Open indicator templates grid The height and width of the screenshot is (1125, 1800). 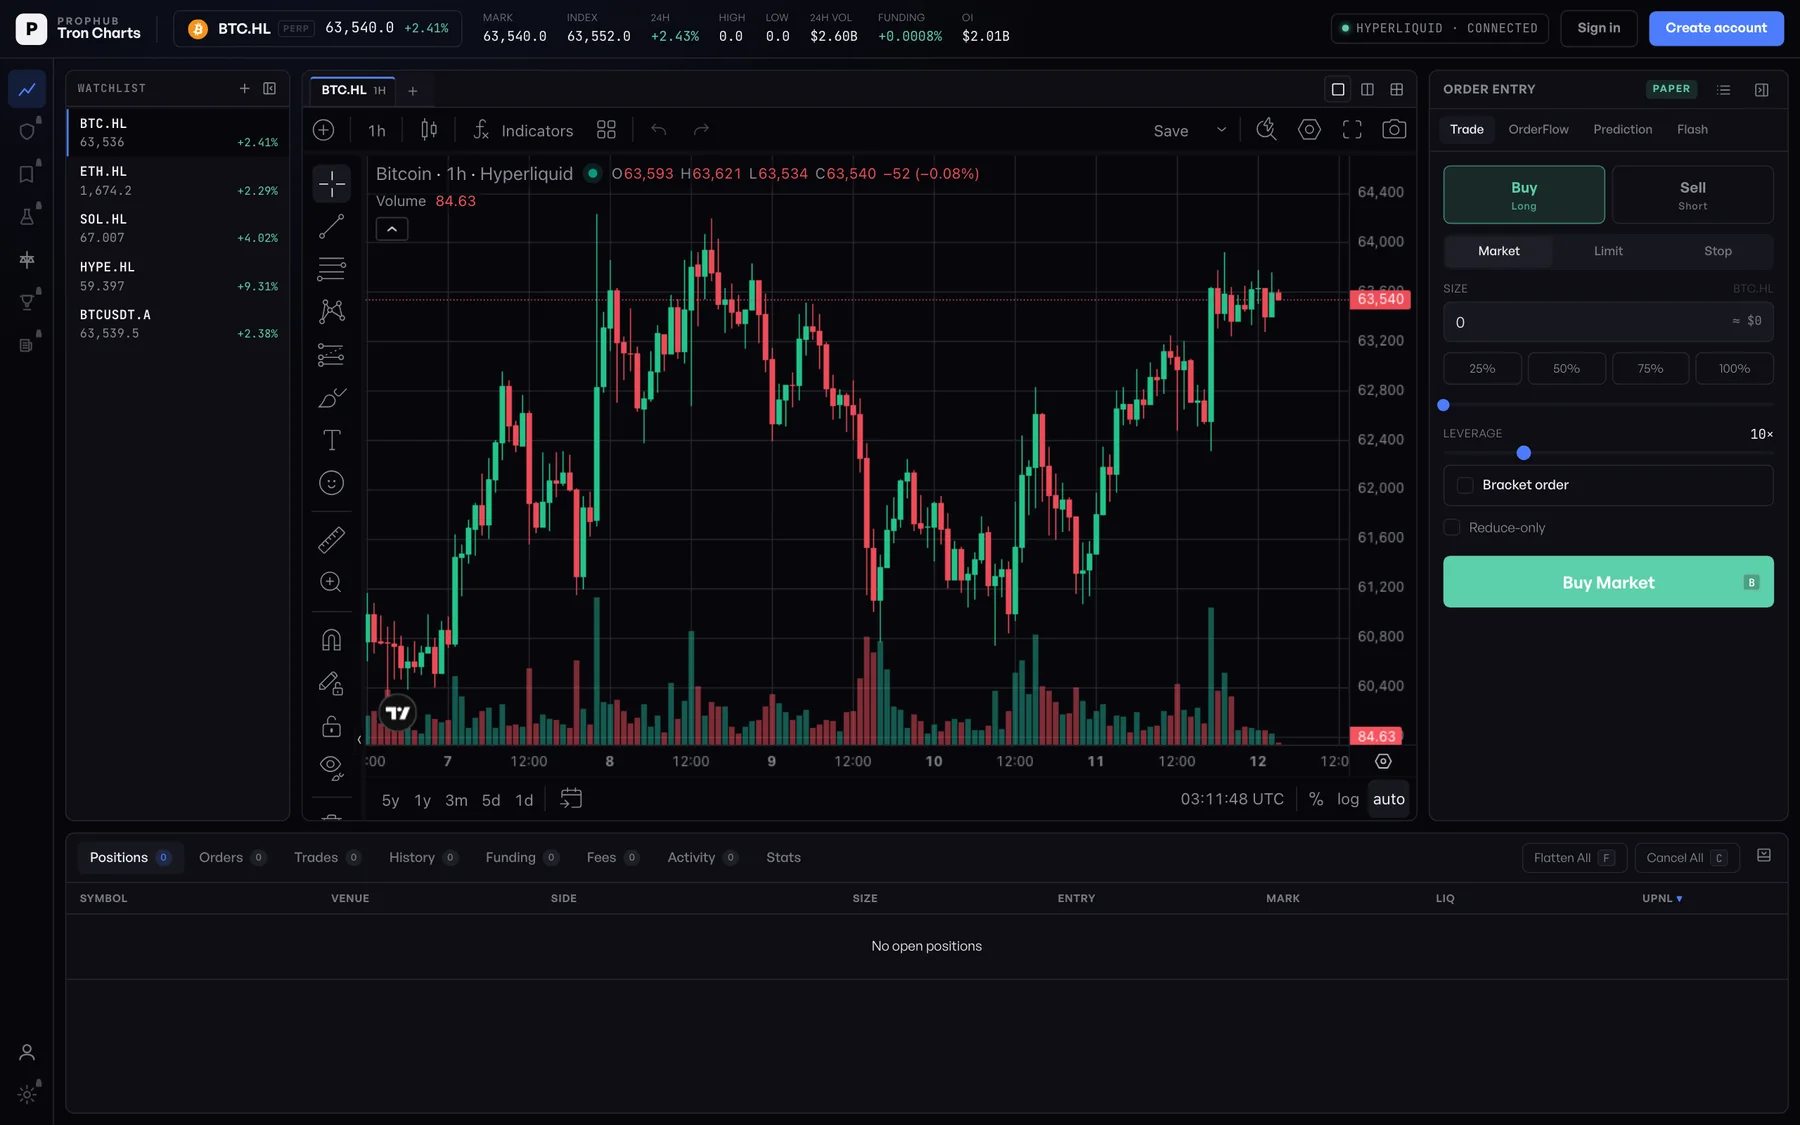(606, 130)
